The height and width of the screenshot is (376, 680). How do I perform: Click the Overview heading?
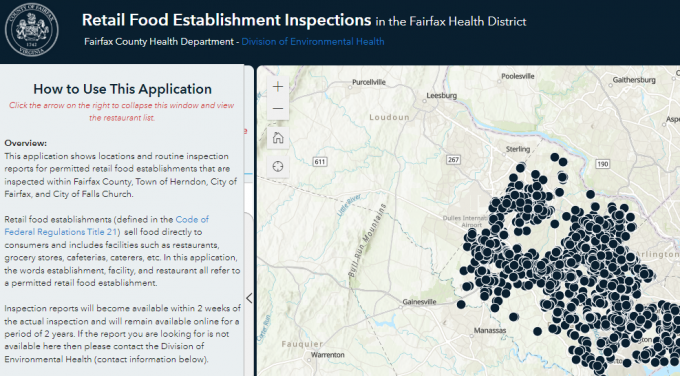tap(26, 143)
